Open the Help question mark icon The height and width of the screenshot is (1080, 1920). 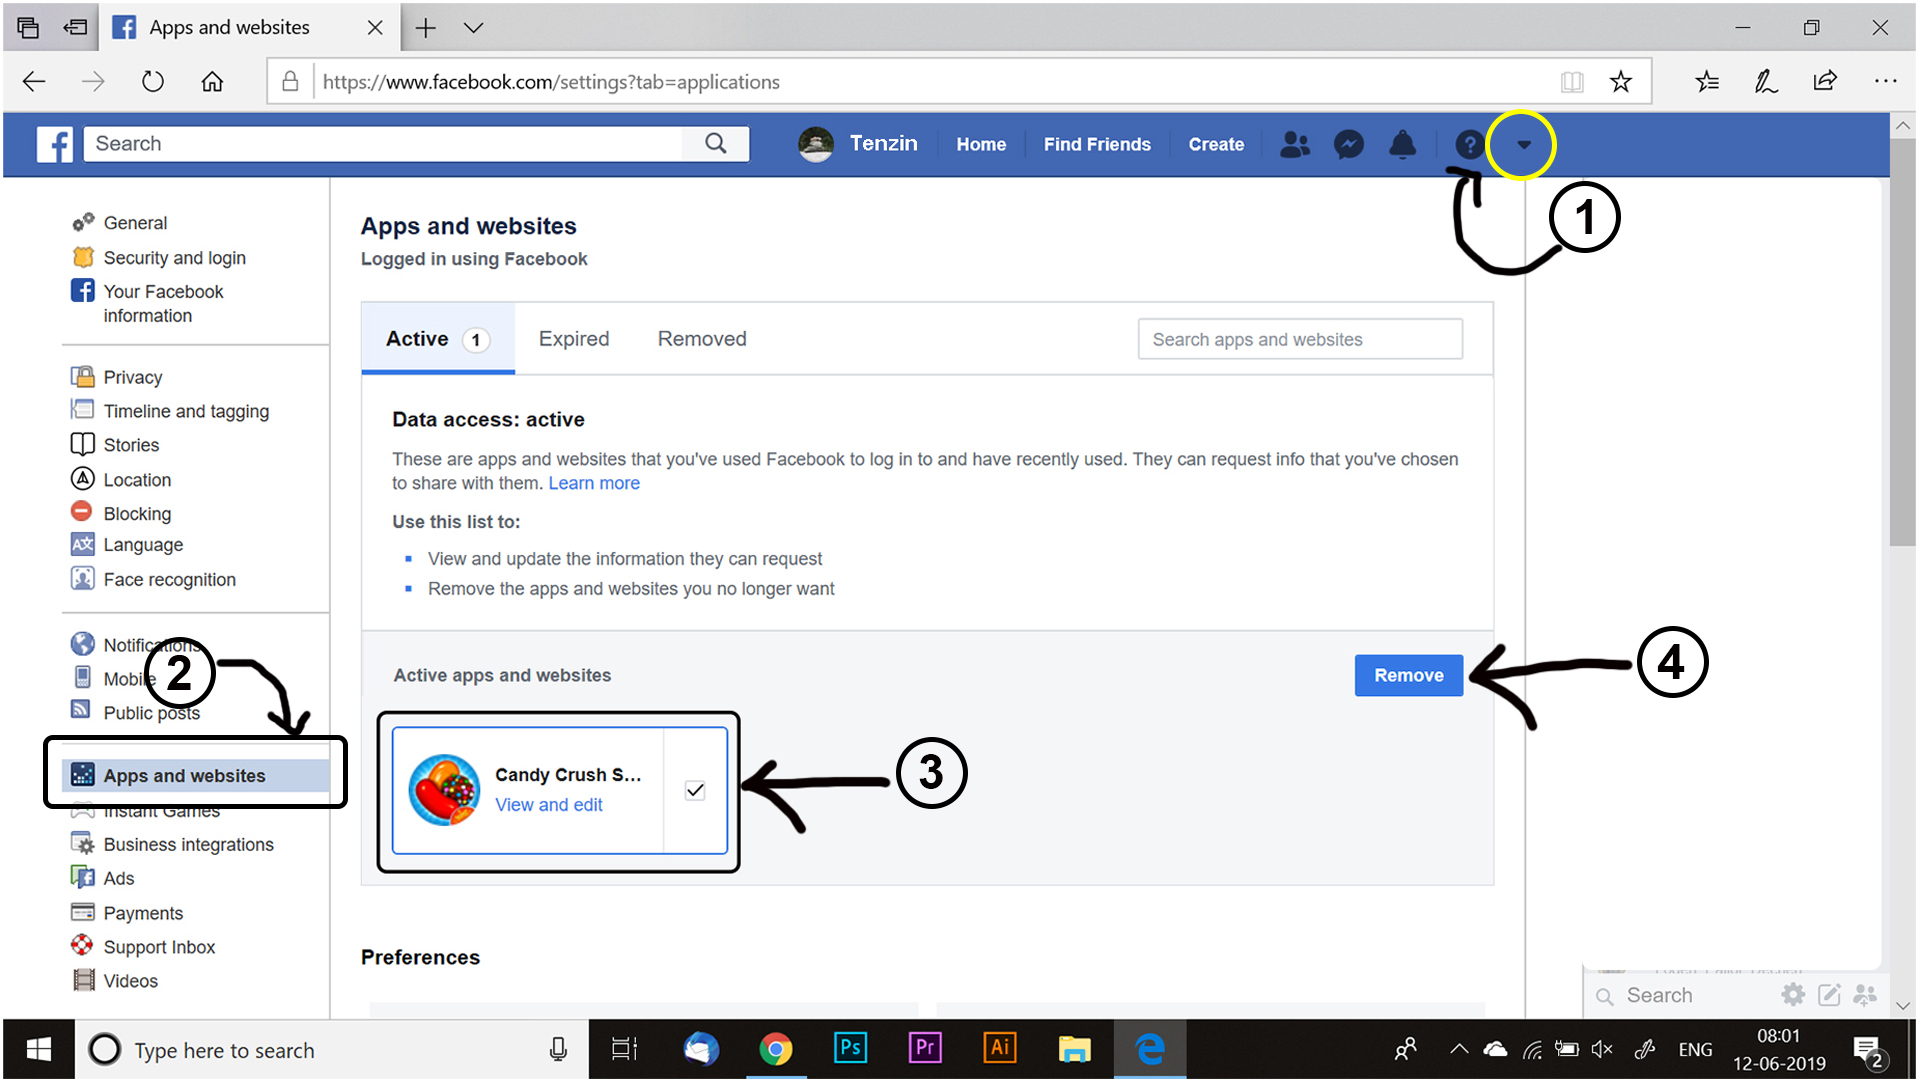coord(1468,144)
